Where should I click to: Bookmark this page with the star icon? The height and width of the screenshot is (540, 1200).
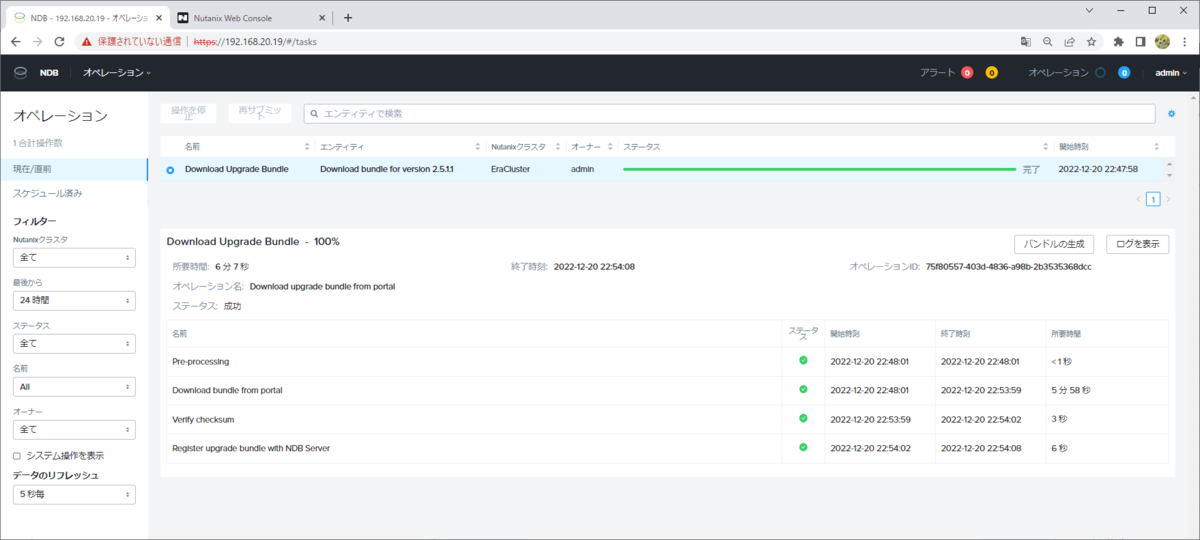pos(1091,42)
